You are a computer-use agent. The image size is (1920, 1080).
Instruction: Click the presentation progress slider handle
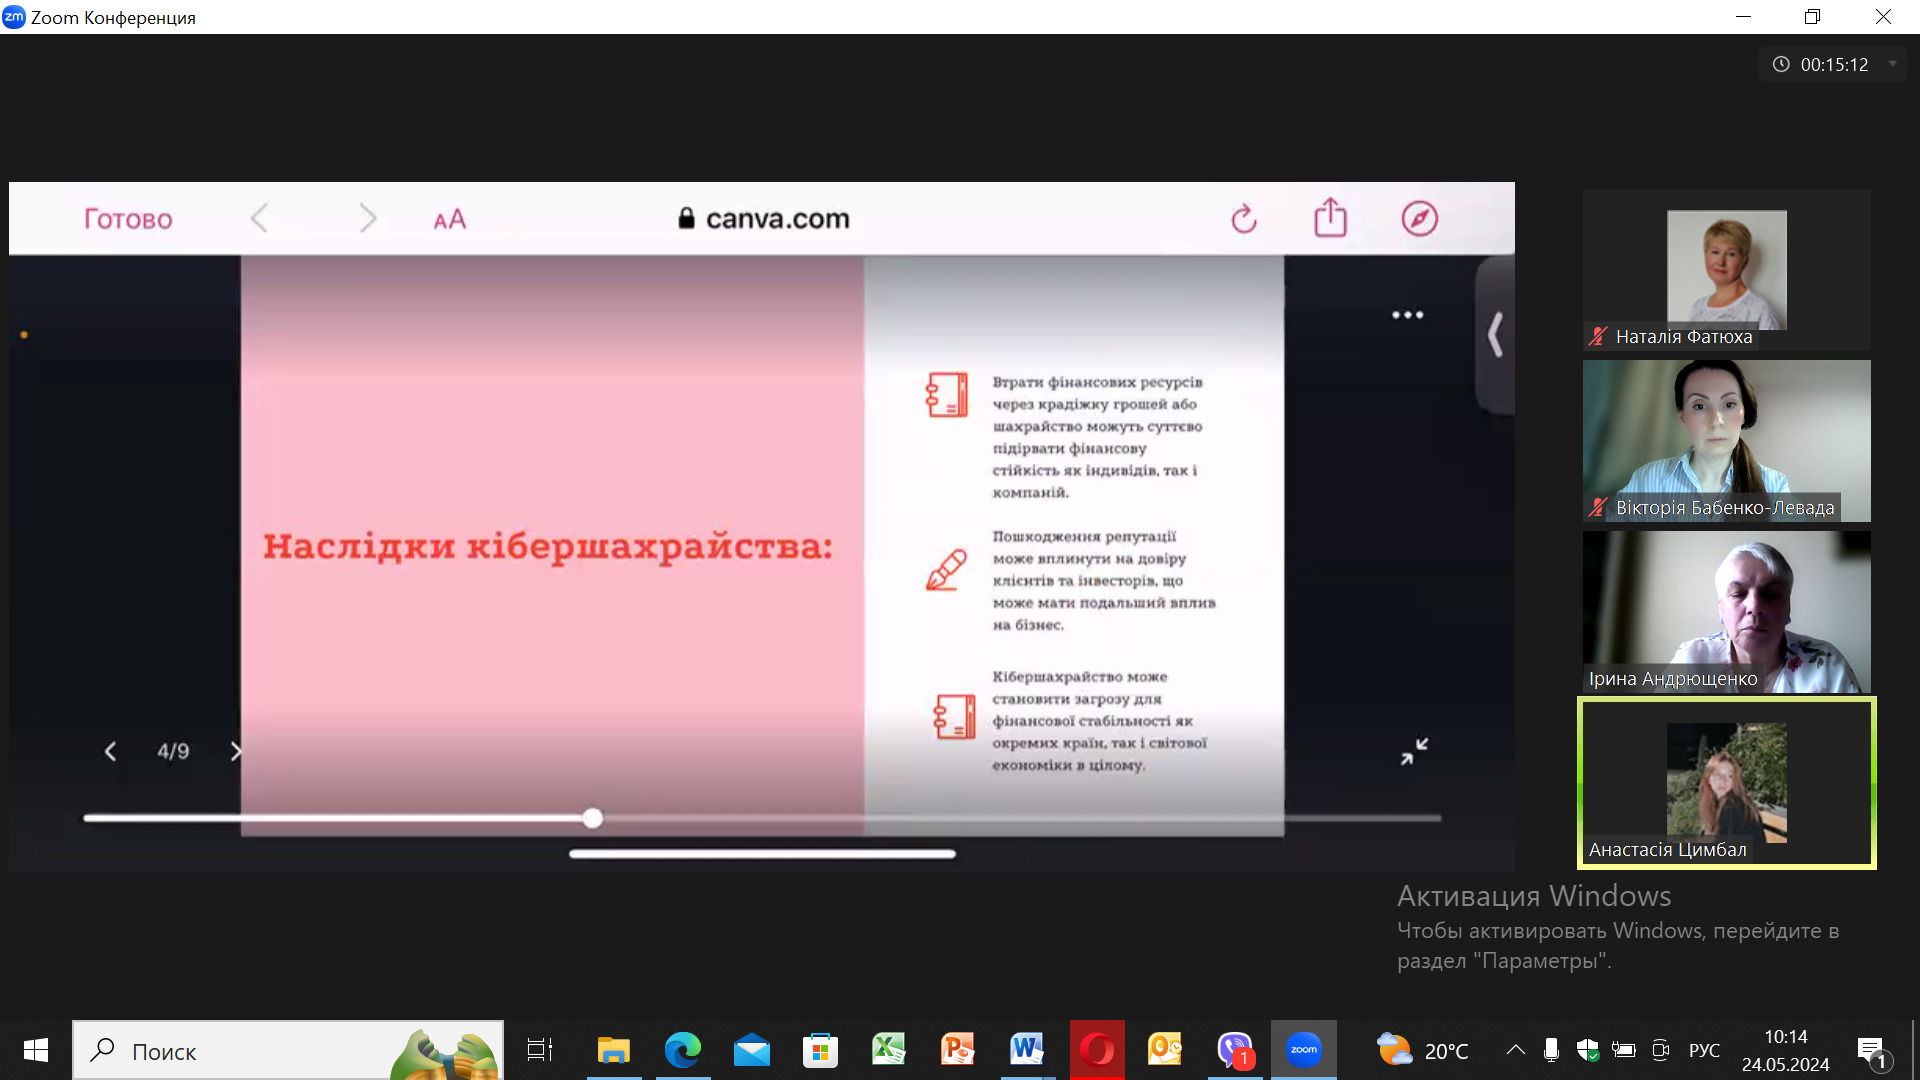593,818
